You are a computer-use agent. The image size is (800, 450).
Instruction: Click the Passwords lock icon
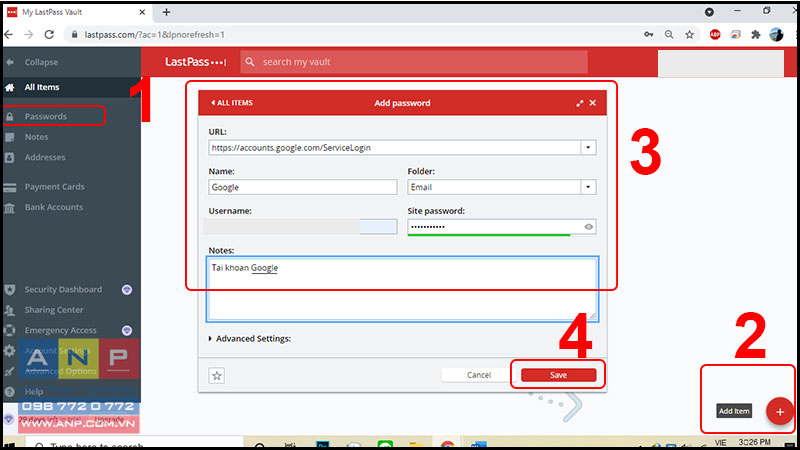pyautogui.click(x=10, y=116)
